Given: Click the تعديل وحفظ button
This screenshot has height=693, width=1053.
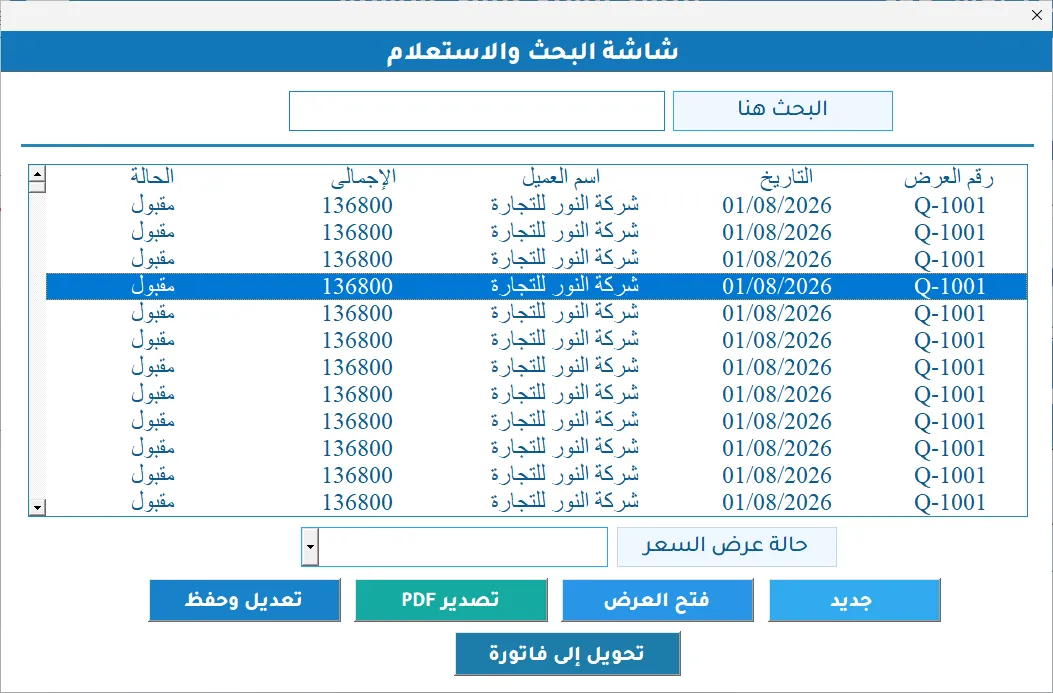Looking at the screenshot, I should click(244, 600).
